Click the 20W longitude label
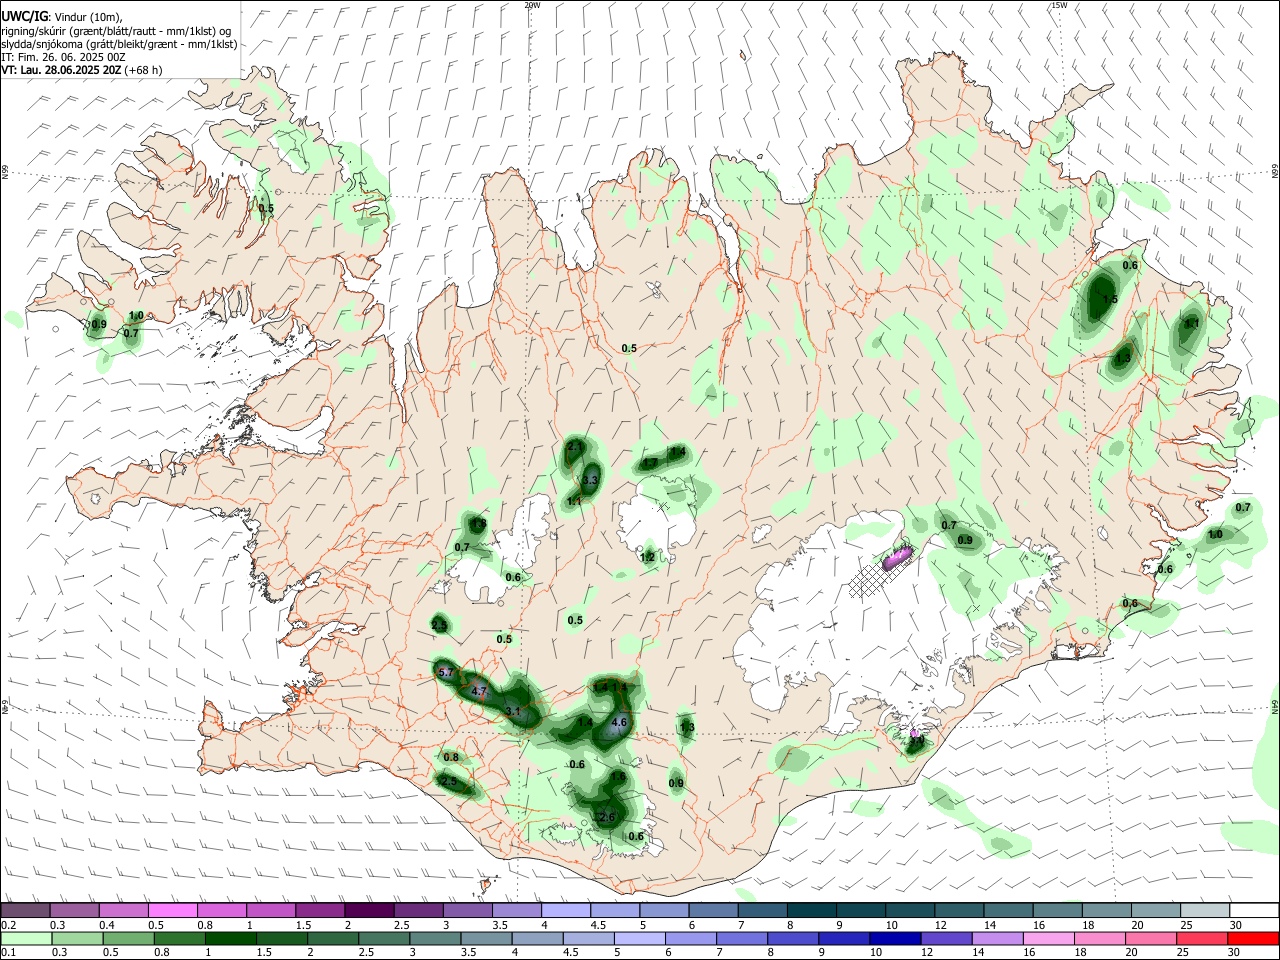The width and height of the screenshot is (1280, 960). coord(532,5)
